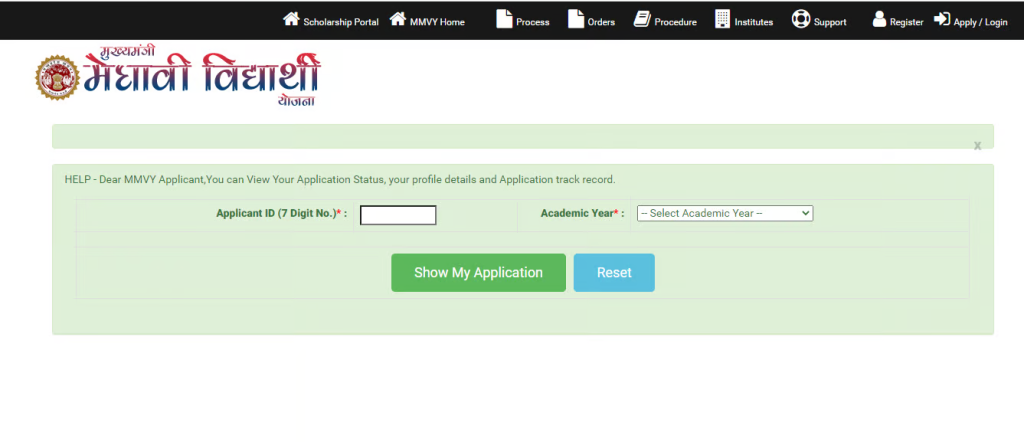Open the Orders menu item
This screenshot has height=442, width=1024.
601,22
